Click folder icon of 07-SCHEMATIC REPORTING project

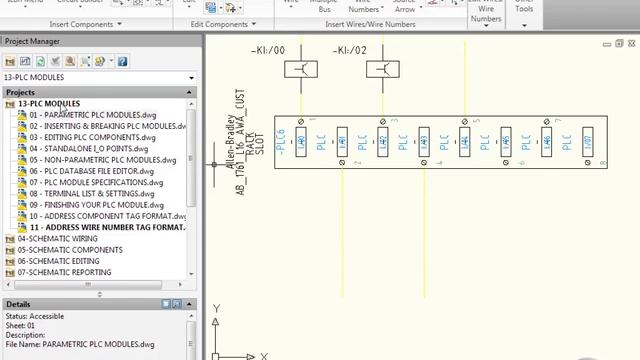click(x=10, y=272)
